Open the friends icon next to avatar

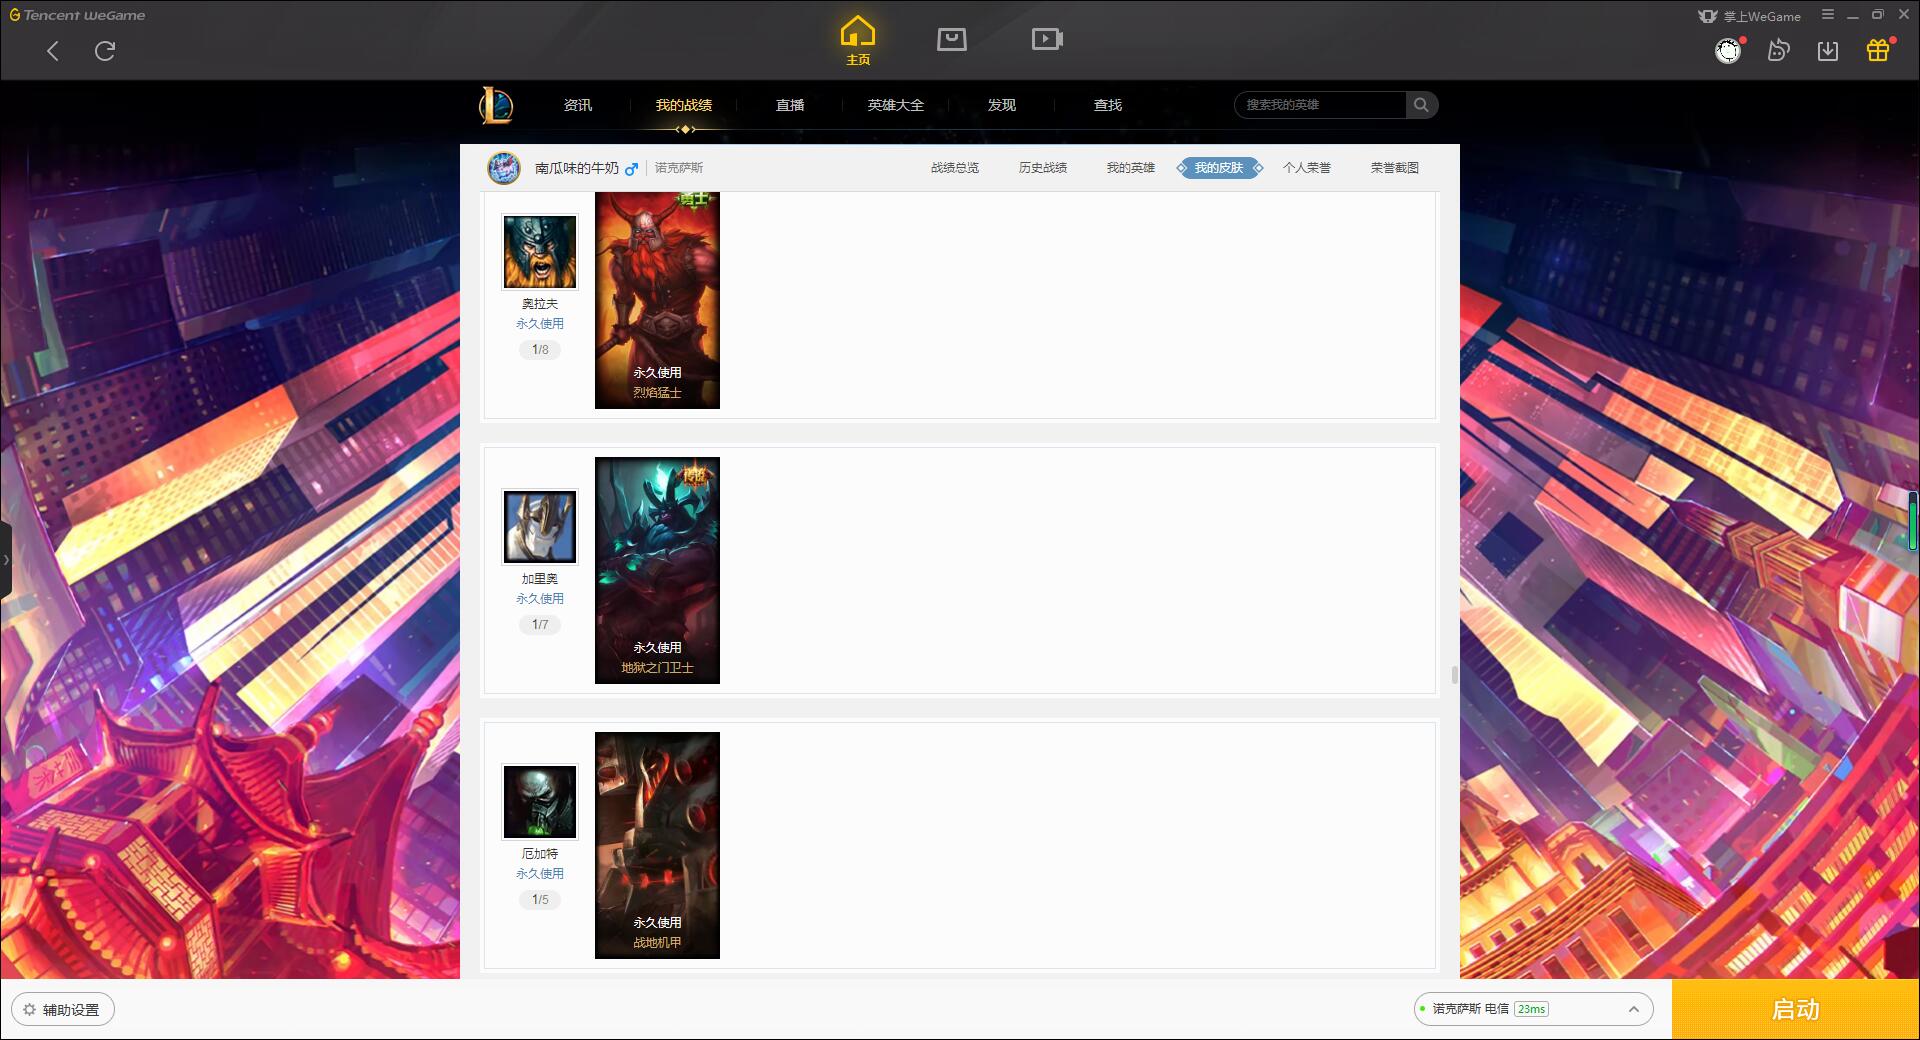[1779, 51]
